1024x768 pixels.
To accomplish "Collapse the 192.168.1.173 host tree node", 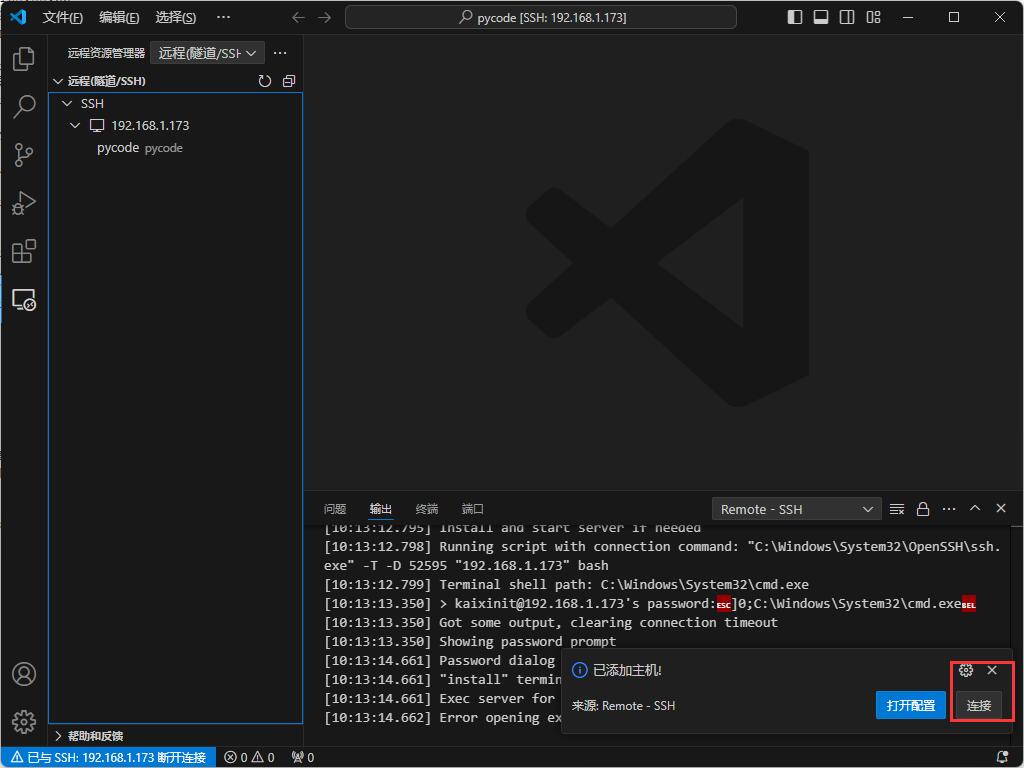I will click(x=75, y=126).
